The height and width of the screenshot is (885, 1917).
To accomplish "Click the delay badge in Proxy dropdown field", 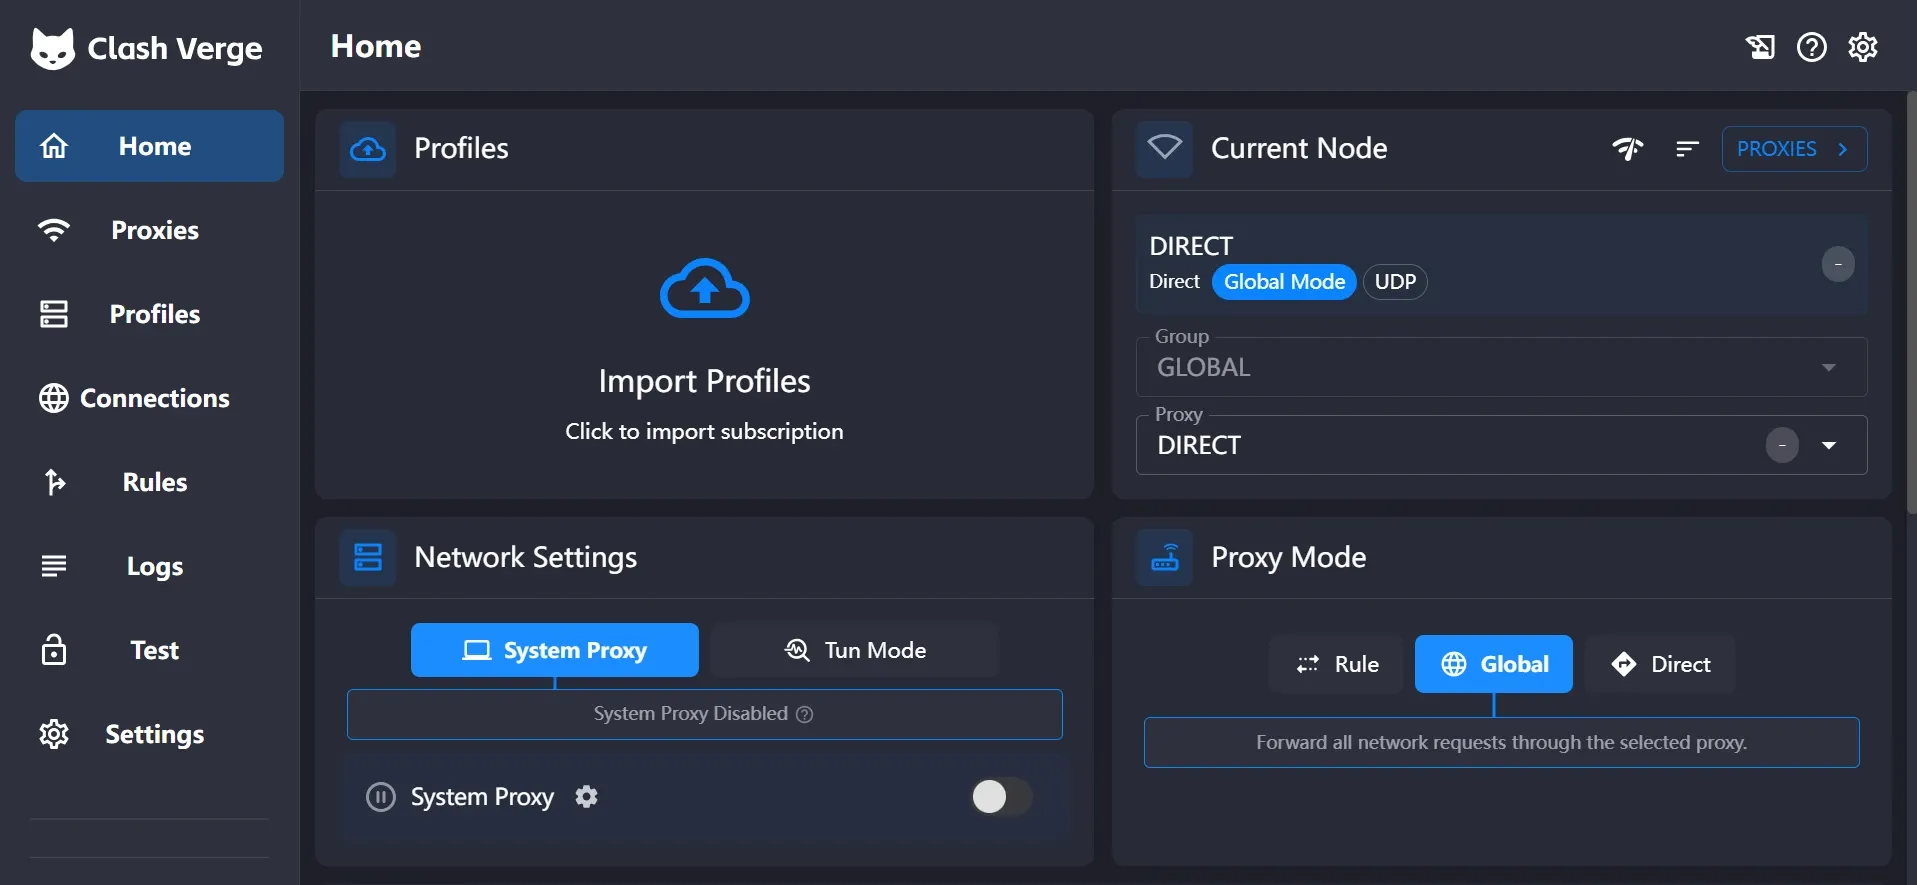I will coord(1782,445).
